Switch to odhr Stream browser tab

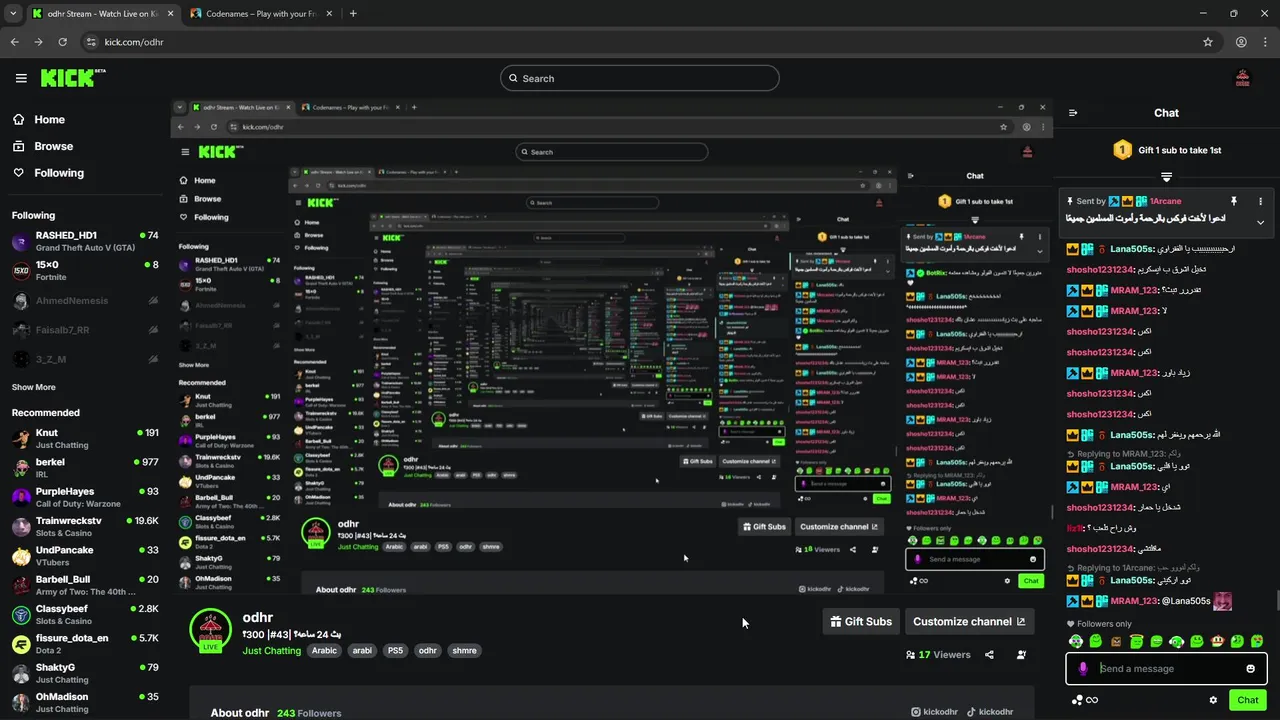(x=101, y=14)
